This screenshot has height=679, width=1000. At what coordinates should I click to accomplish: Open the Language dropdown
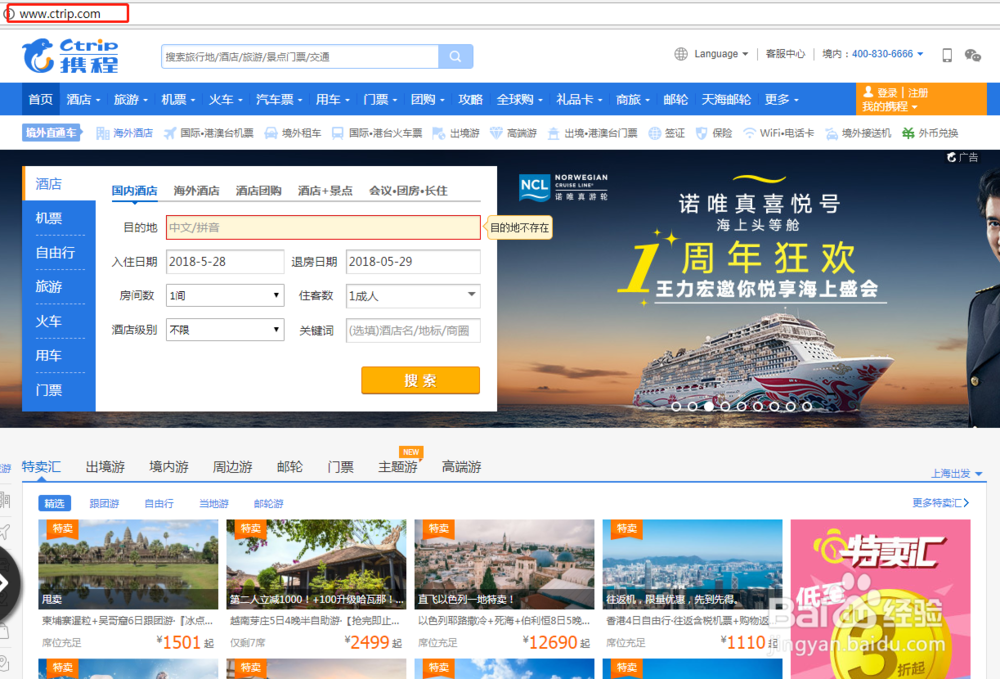click(x=721, y=54)
